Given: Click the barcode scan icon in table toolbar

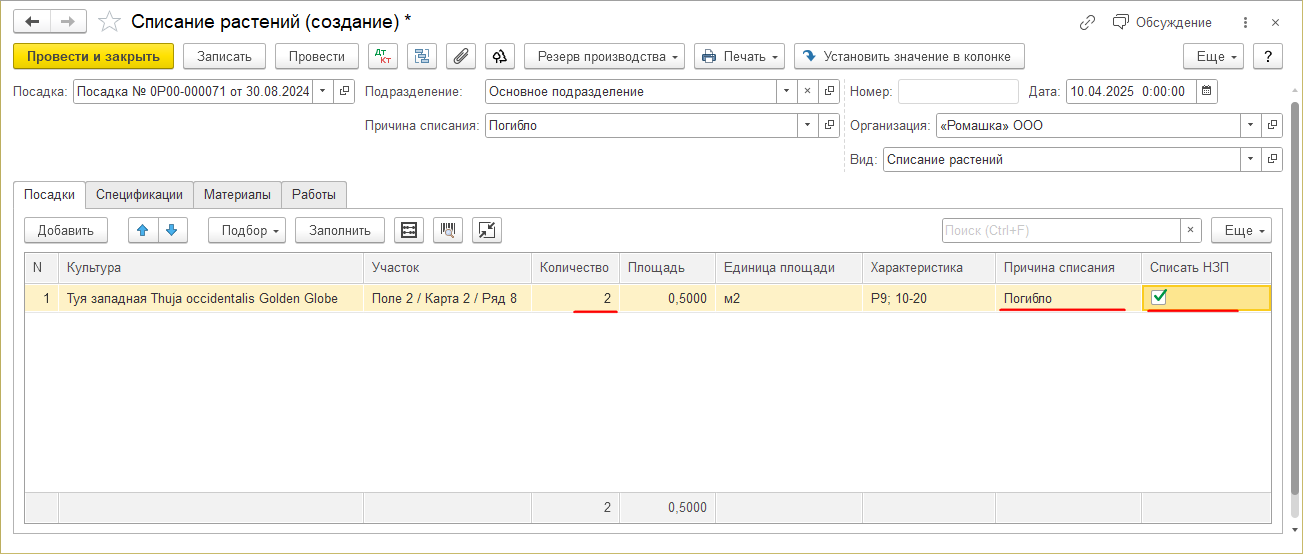Looking at the screenshot, I should click(448, 230).
